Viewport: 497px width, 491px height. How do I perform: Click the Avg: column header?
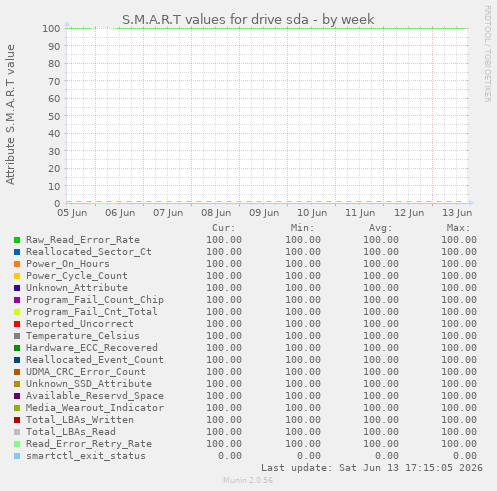click(380, 228)
